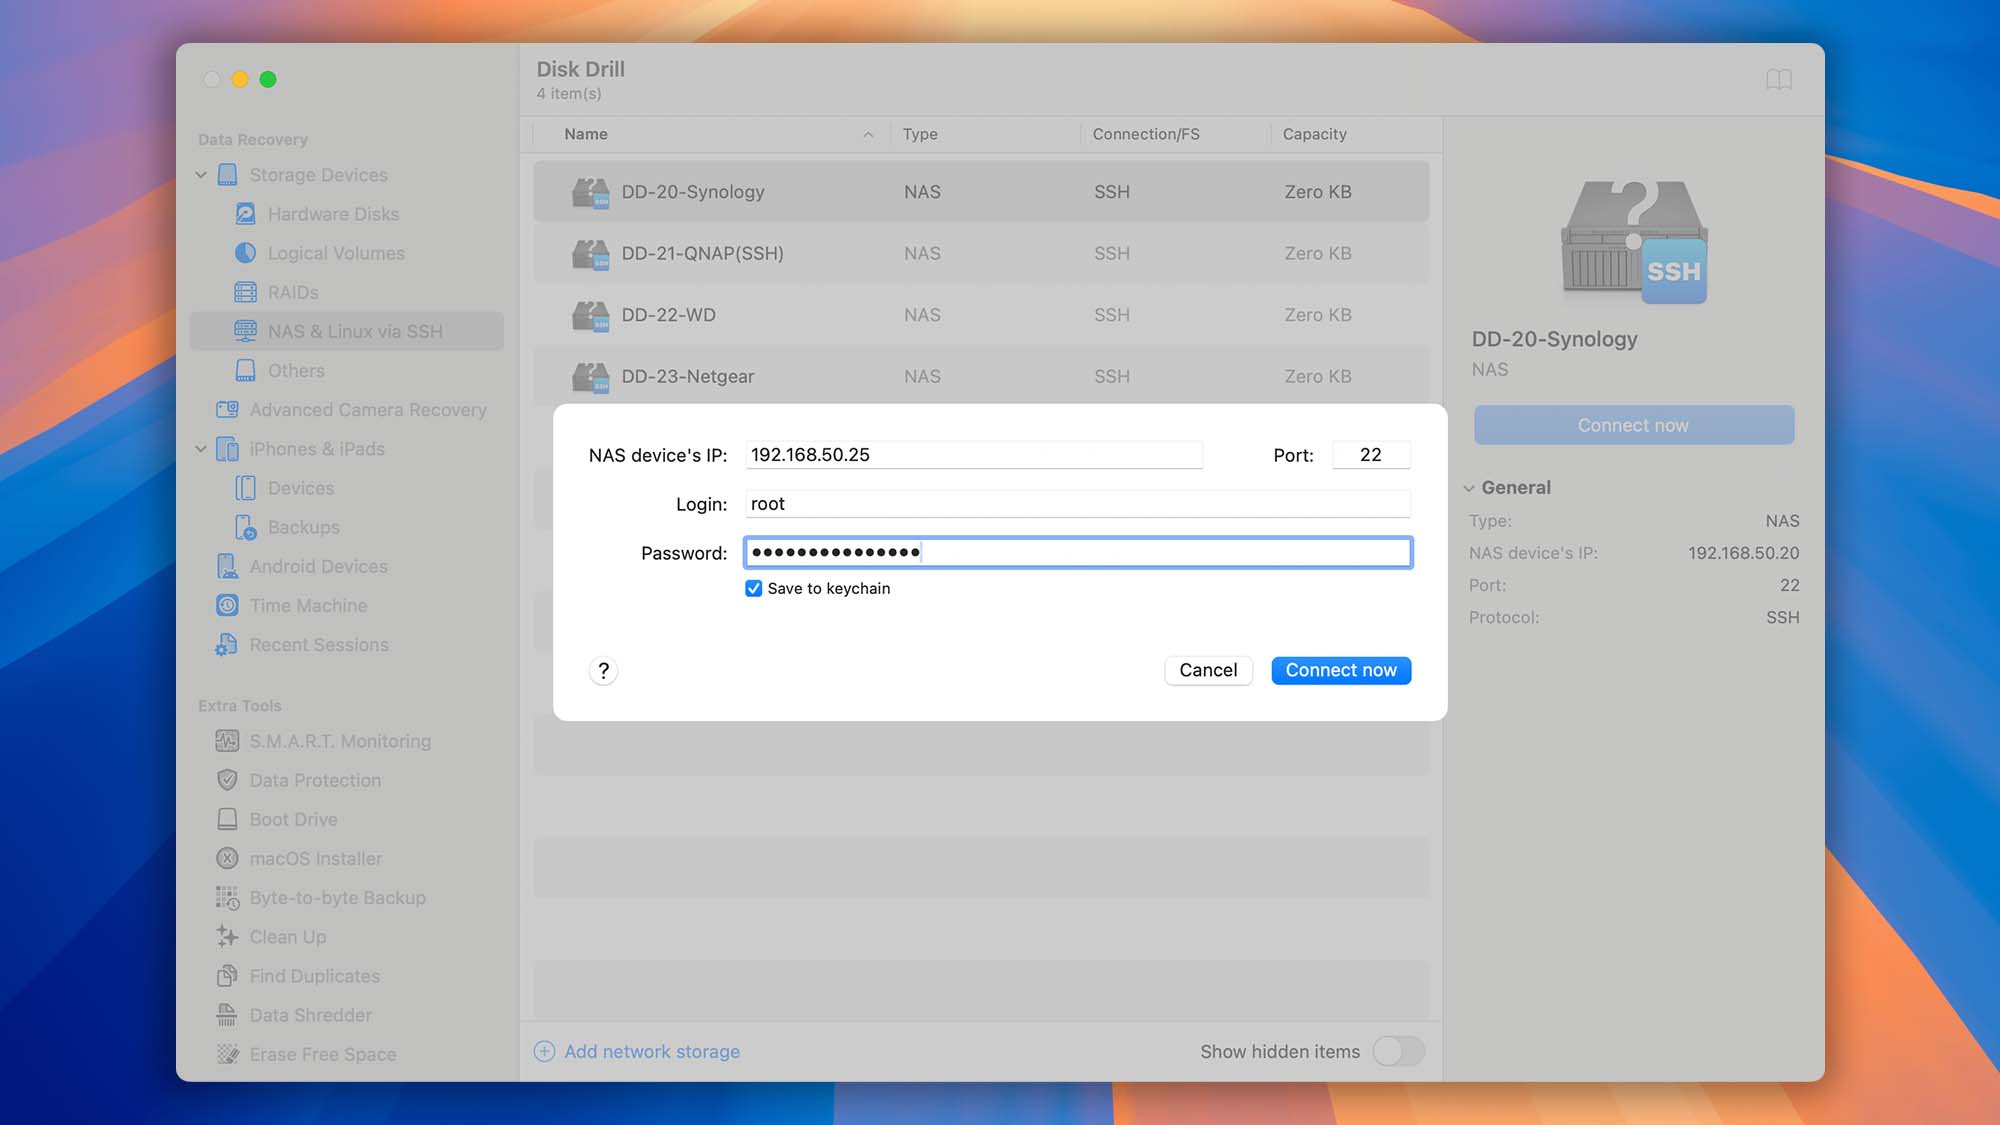The width and height of the screenshot is (2000, 1125).
Task: Click the Storage Devices sidebar icon
Action: (x=228, y=175)
